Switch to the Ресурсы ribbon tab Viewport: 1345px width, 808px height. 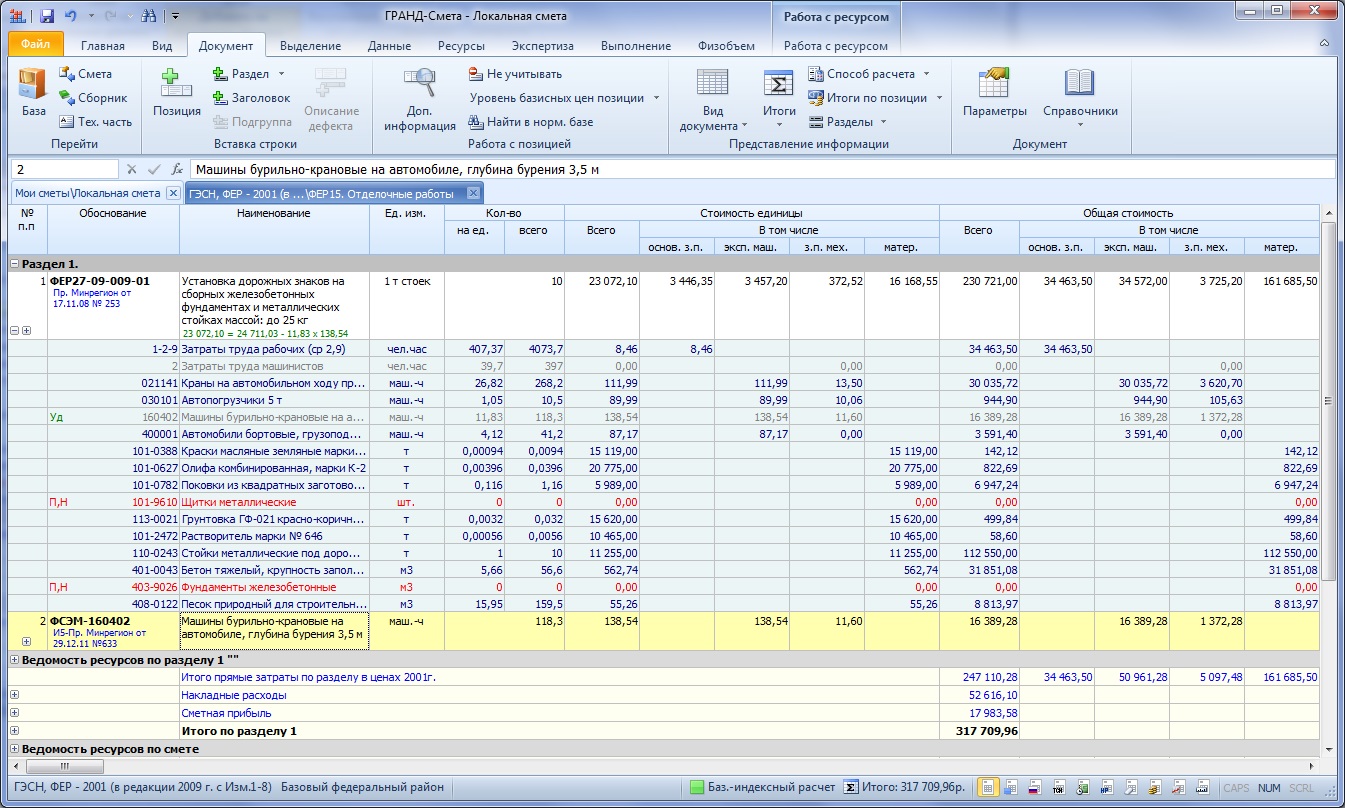pos(461,46)
